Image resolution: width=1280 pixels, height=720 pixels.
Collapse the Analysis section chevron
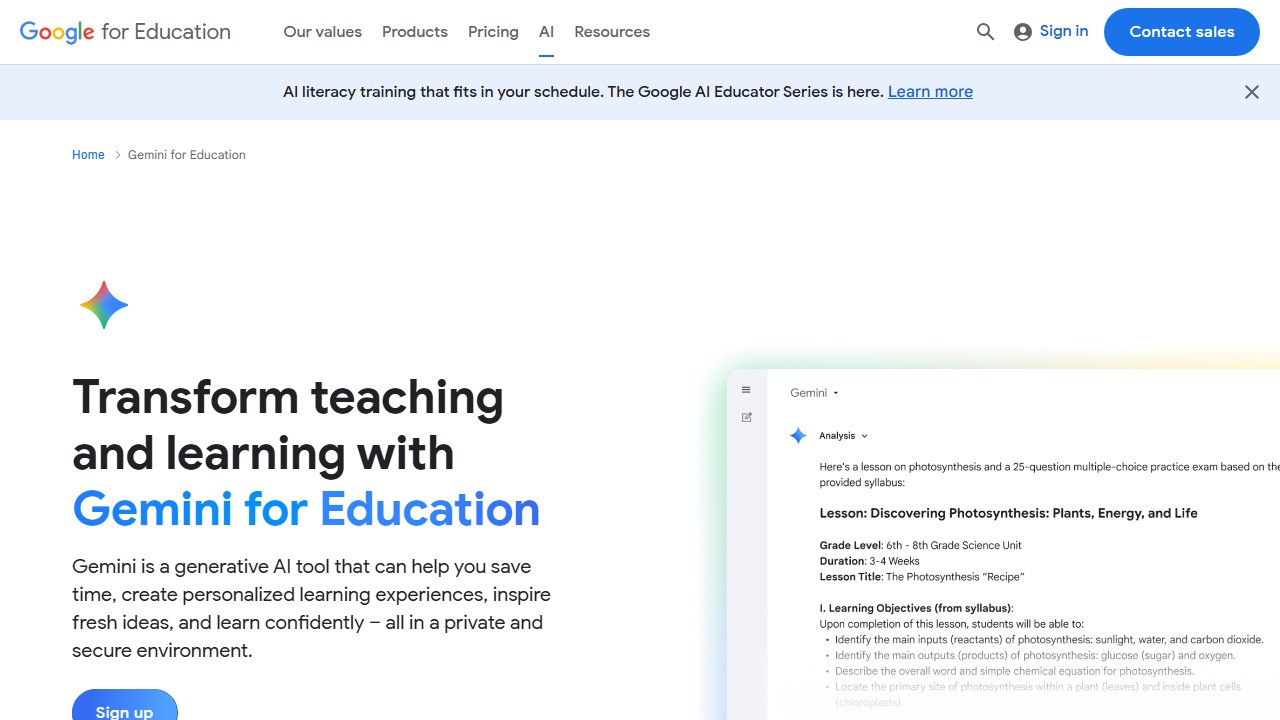coord(864,436)
